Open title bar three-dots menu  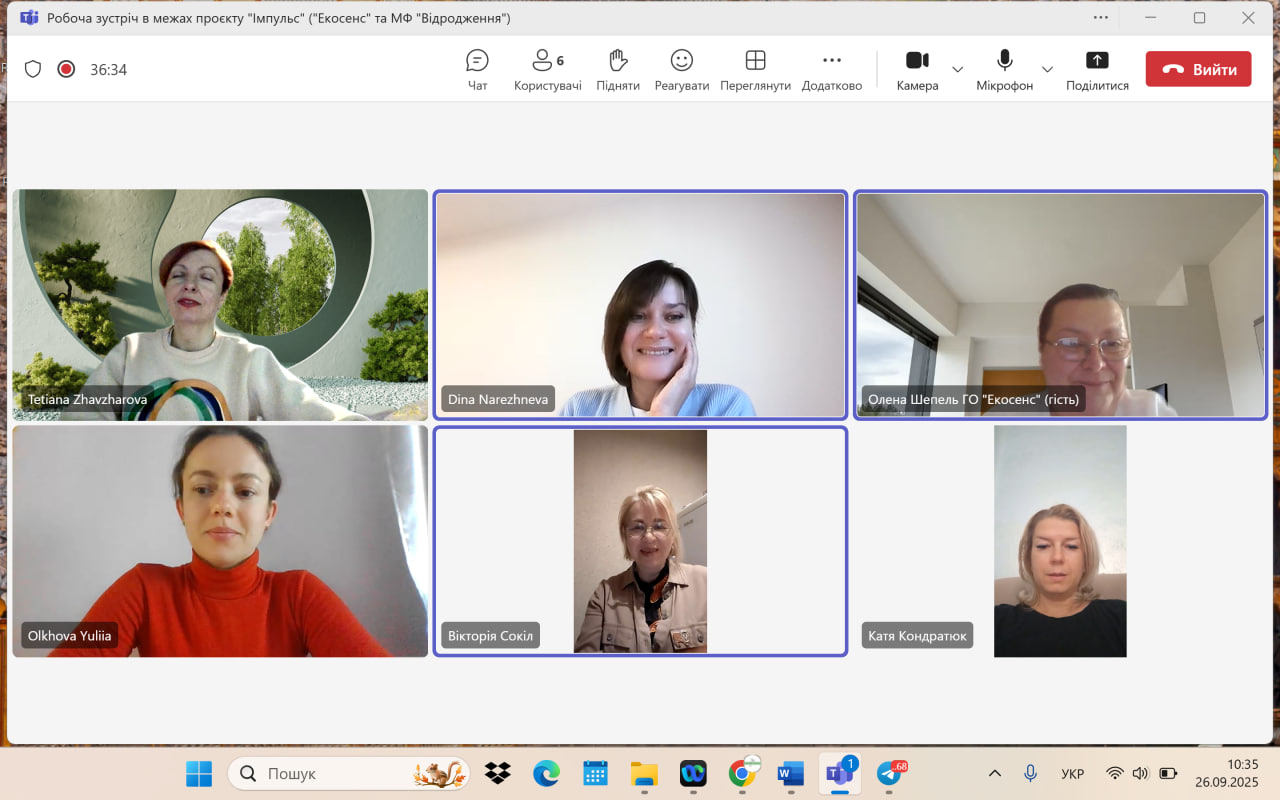click(1101, 18)
